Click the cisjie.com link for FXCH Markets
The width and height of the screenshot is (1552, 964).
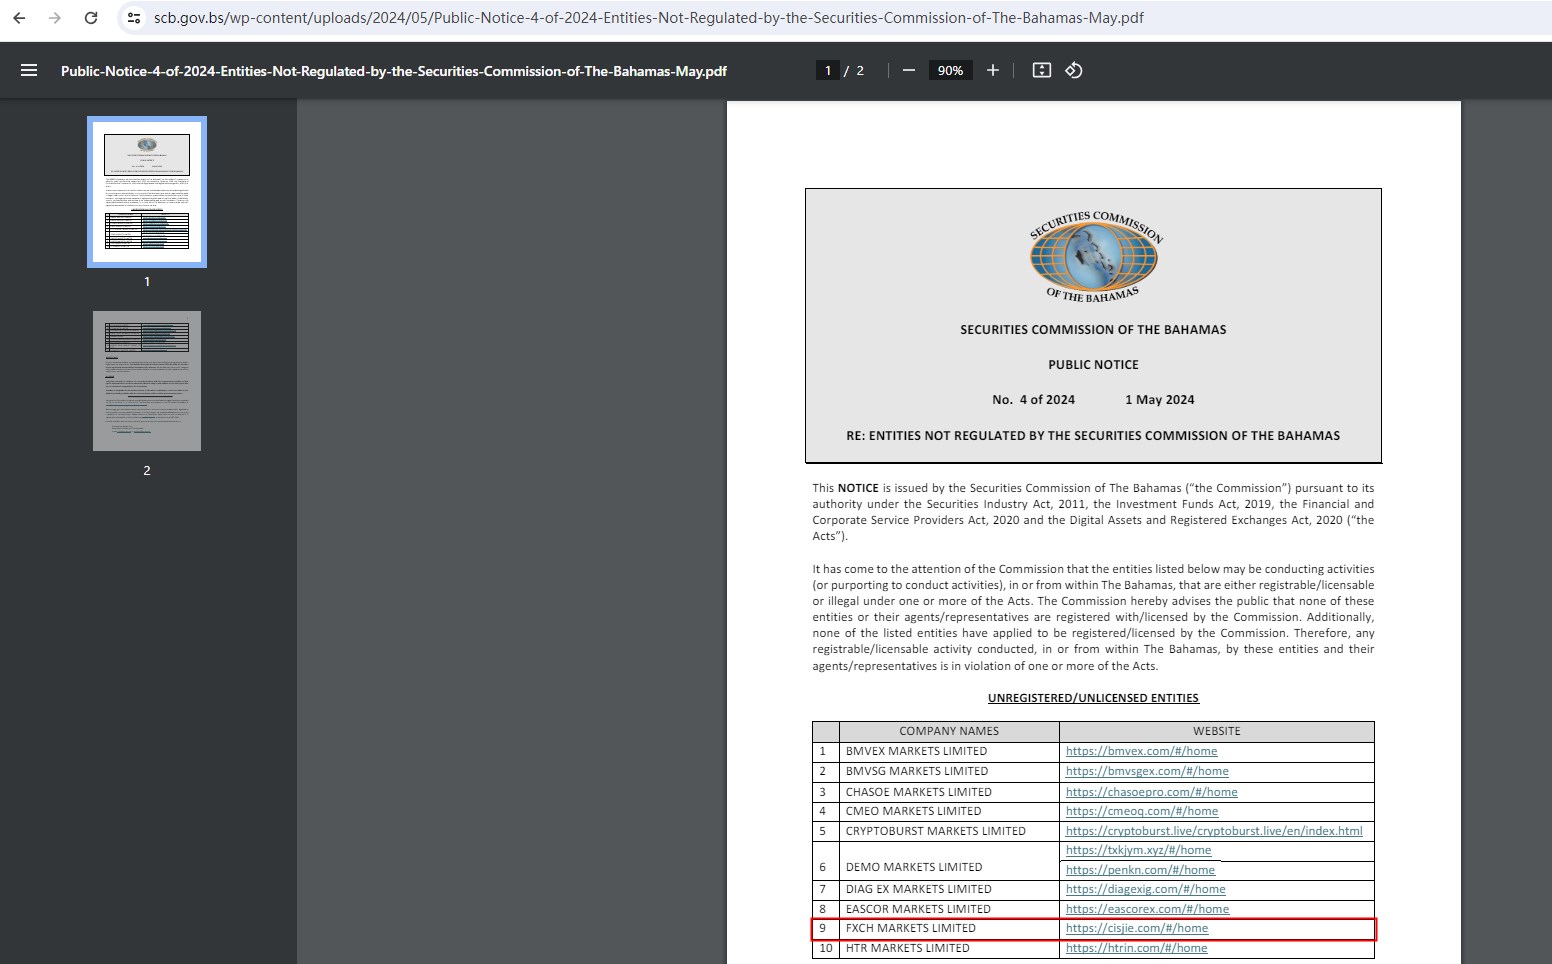(1136, 929)
